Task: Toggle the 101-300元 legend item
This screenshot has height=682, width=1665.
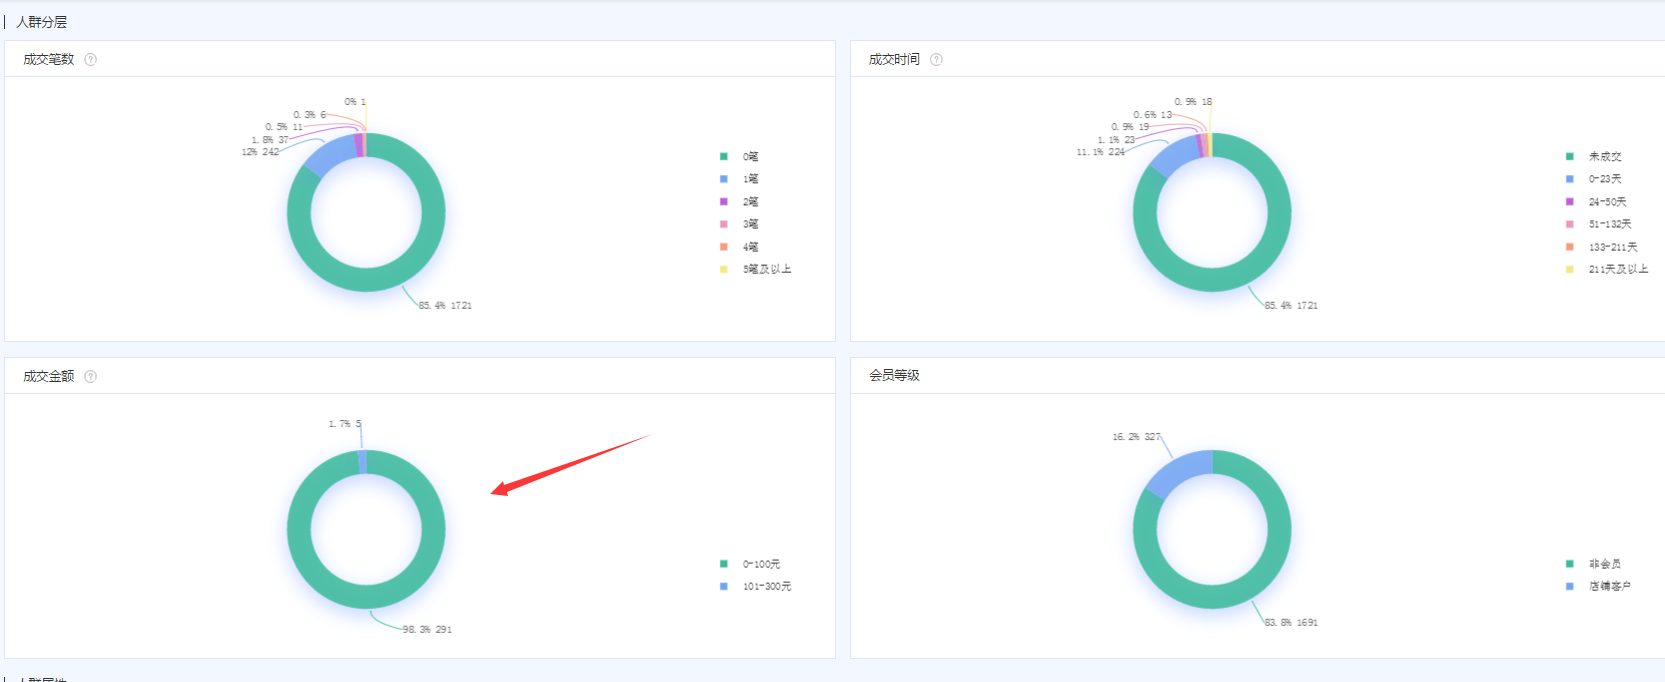Action: 765,587
